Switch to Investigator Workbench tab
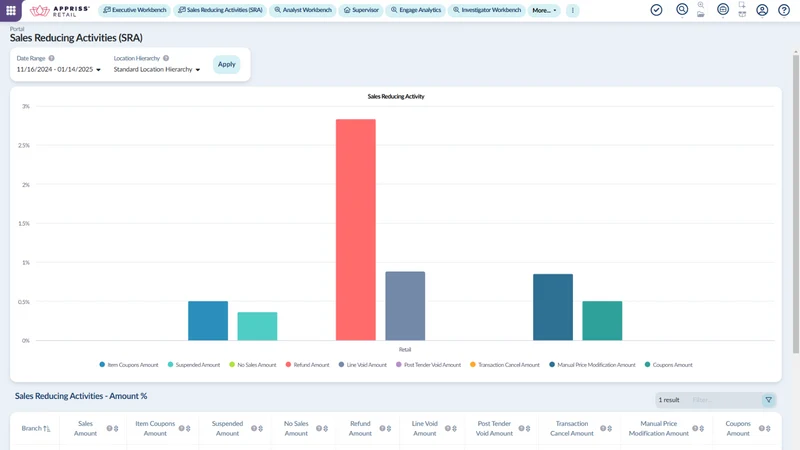Viewport: 800px width, 450px height. pos(487,10)
